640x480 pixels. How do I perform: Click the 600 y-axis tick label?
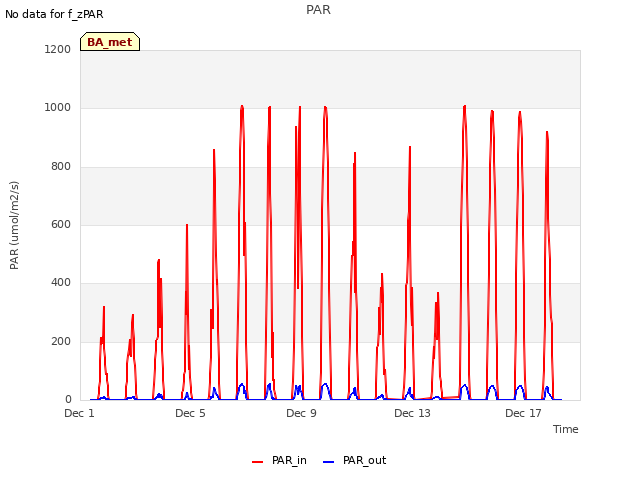tap(61, 224)
